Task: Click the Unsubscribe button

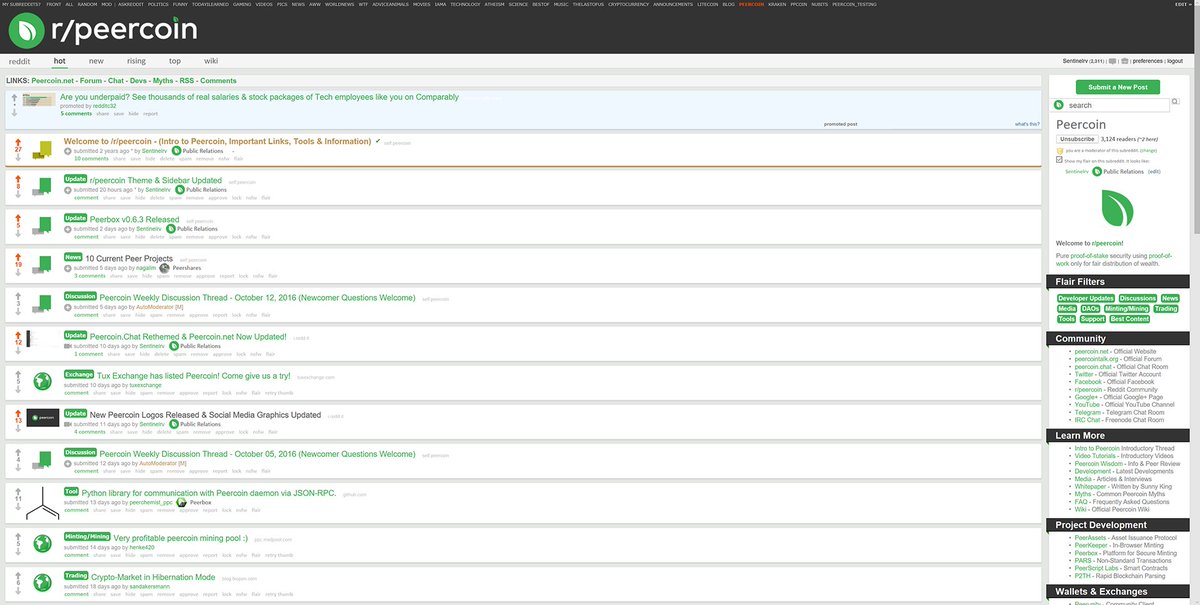Action: tap(1077, 139)
